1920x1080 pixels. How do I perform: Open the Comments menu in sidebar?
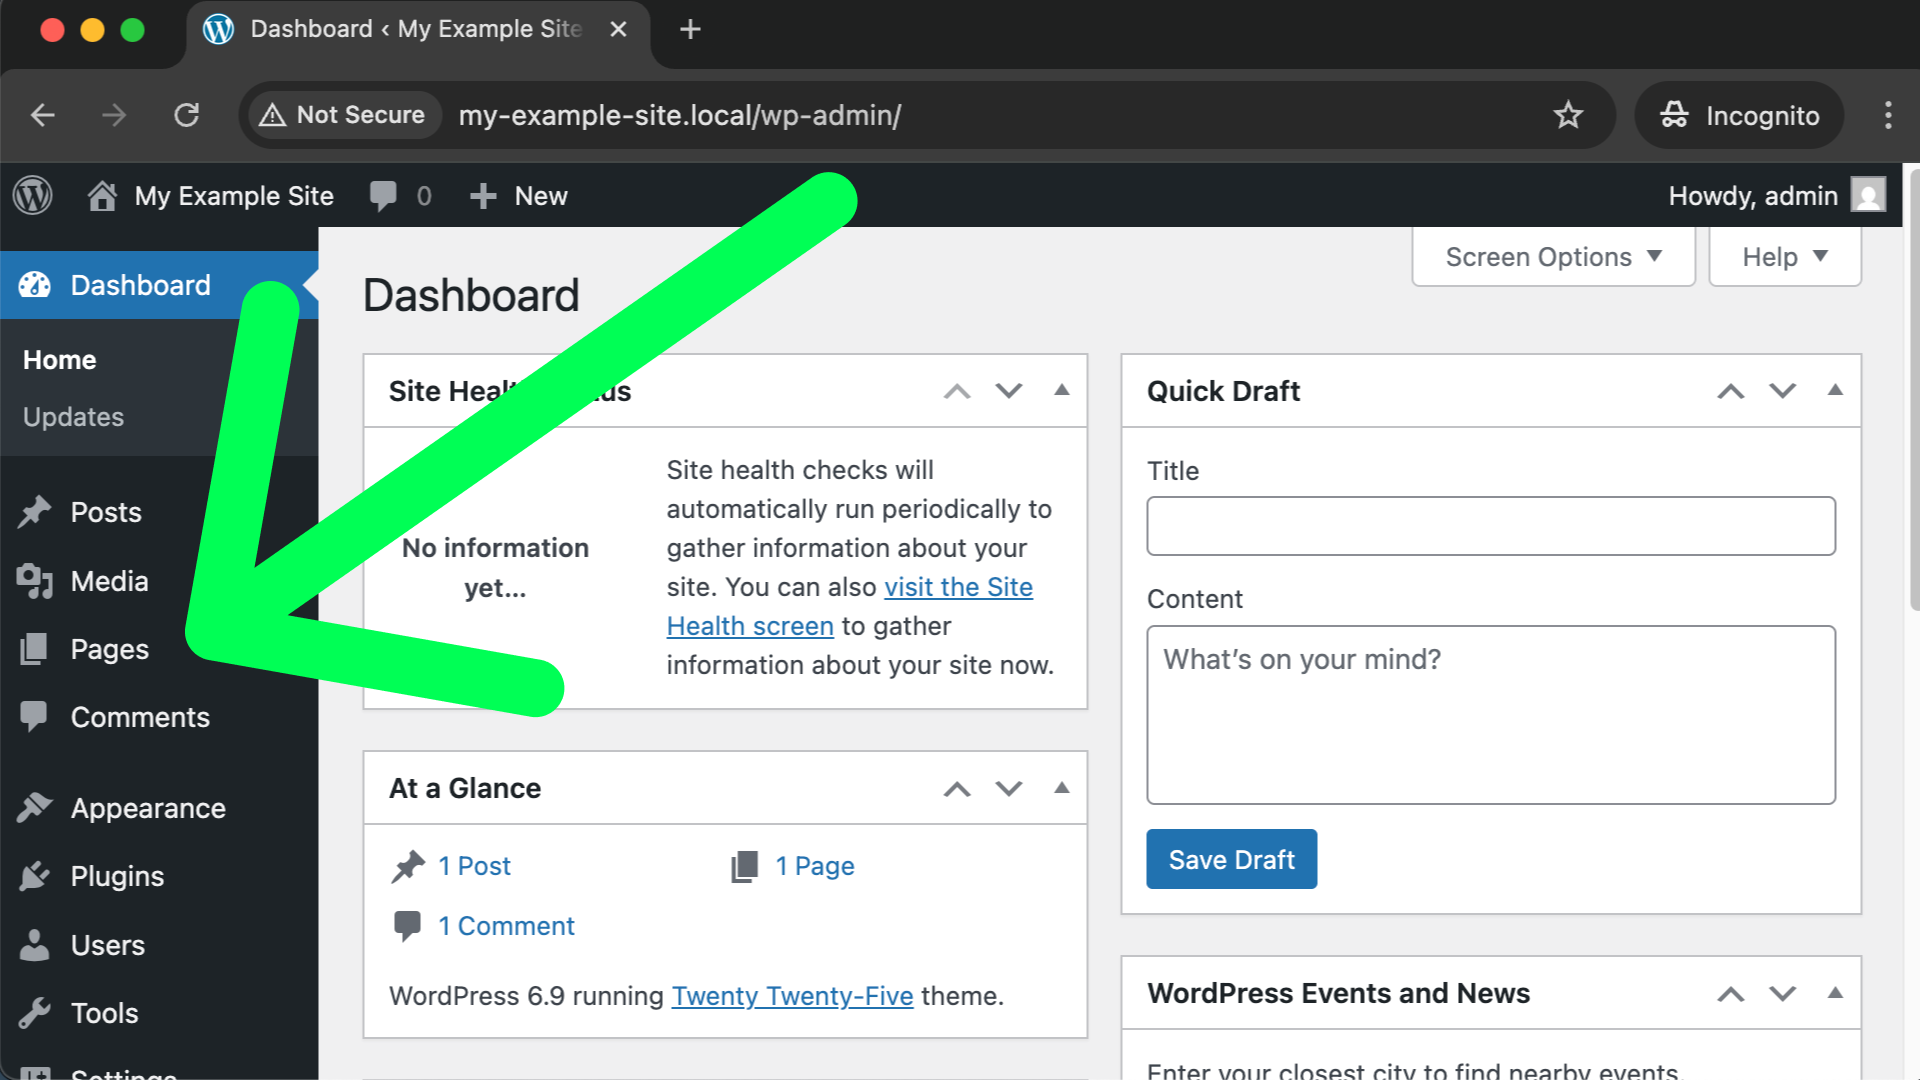pyautogui.click(x=140, y=717)
